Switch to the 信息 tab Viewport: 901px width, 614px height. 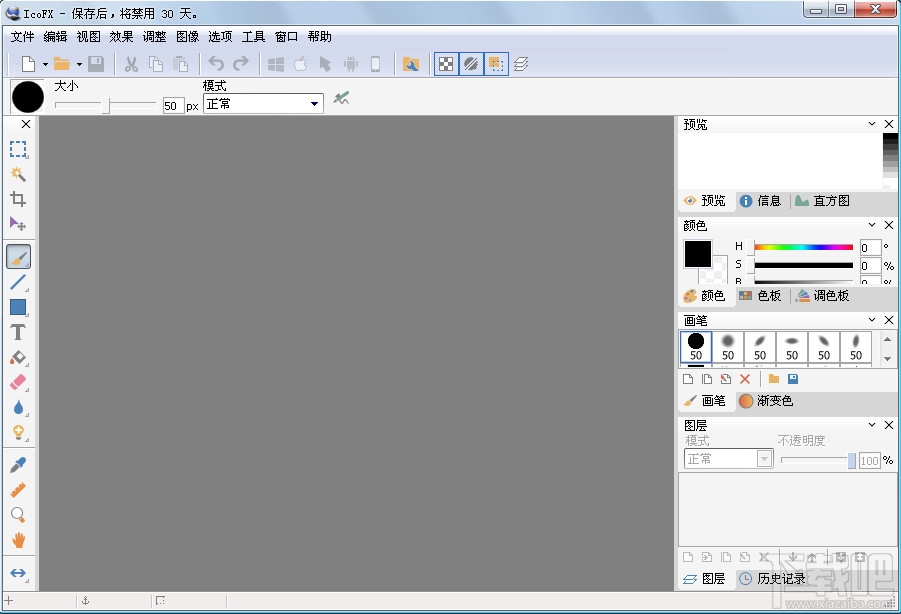[x=760, y=200]
